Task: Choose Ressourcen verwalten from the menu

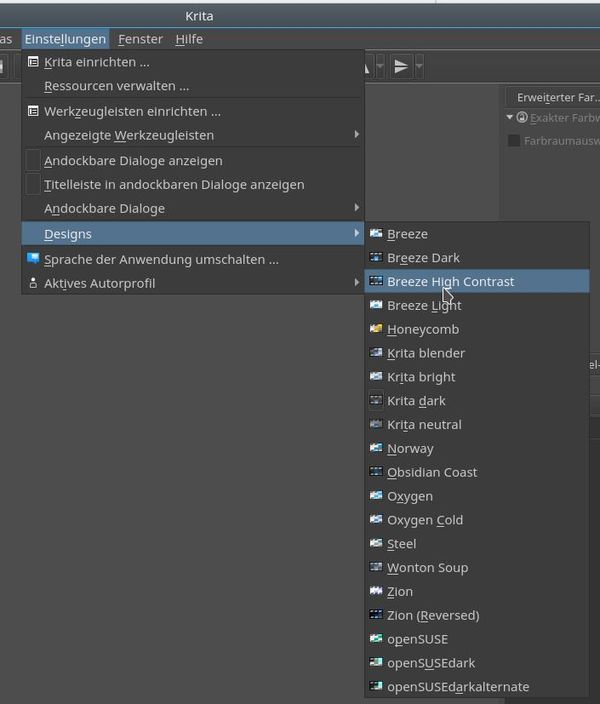Action: [x=116, y=86]
